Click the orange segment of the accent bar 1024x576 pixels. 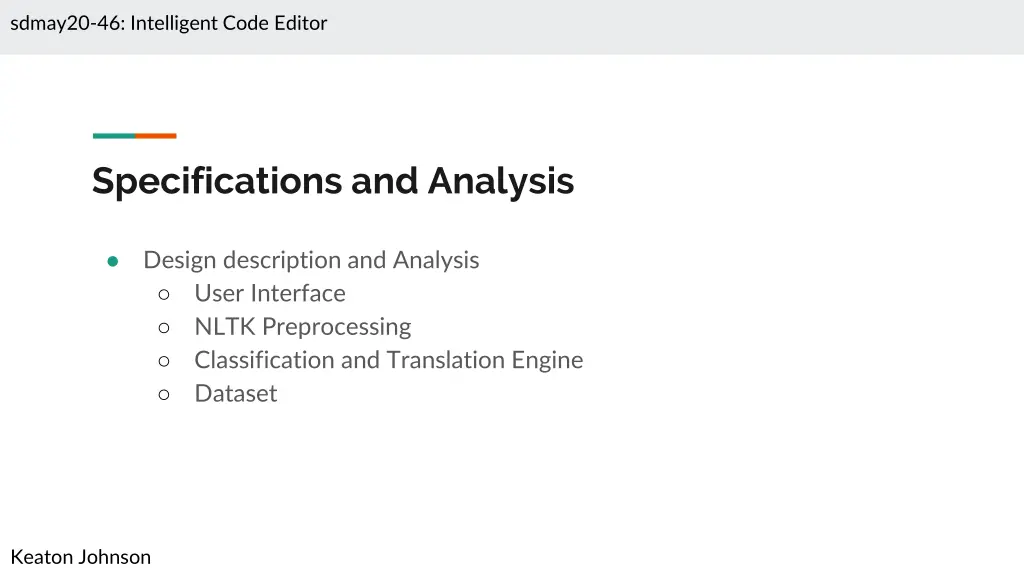(156, 135)
